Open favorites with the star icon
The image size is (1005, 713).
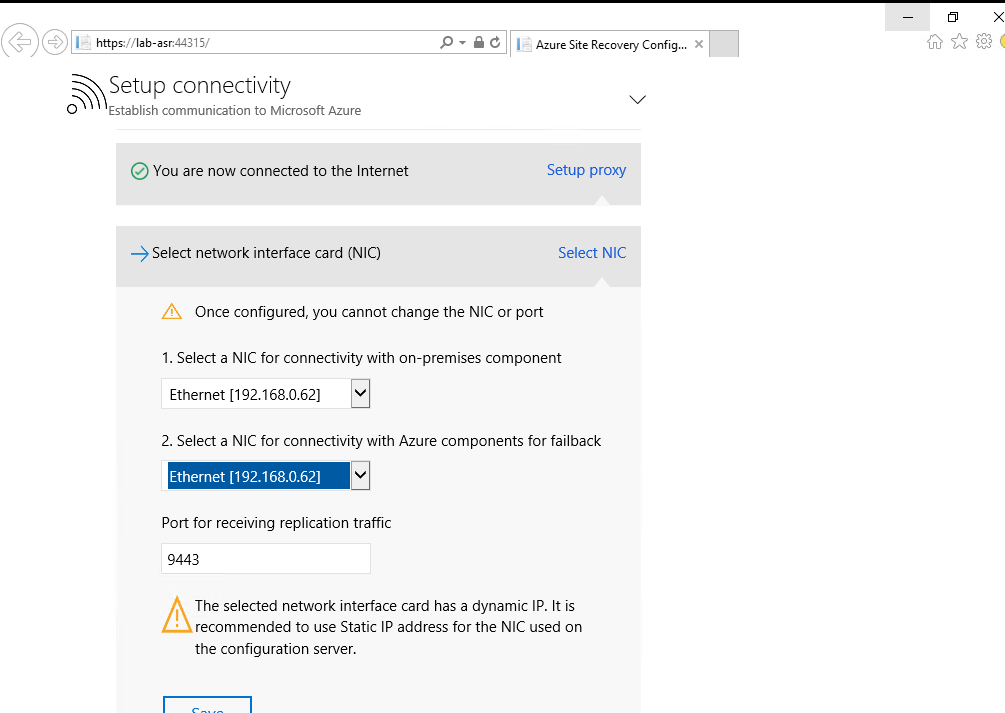click(x=959, y=42)
